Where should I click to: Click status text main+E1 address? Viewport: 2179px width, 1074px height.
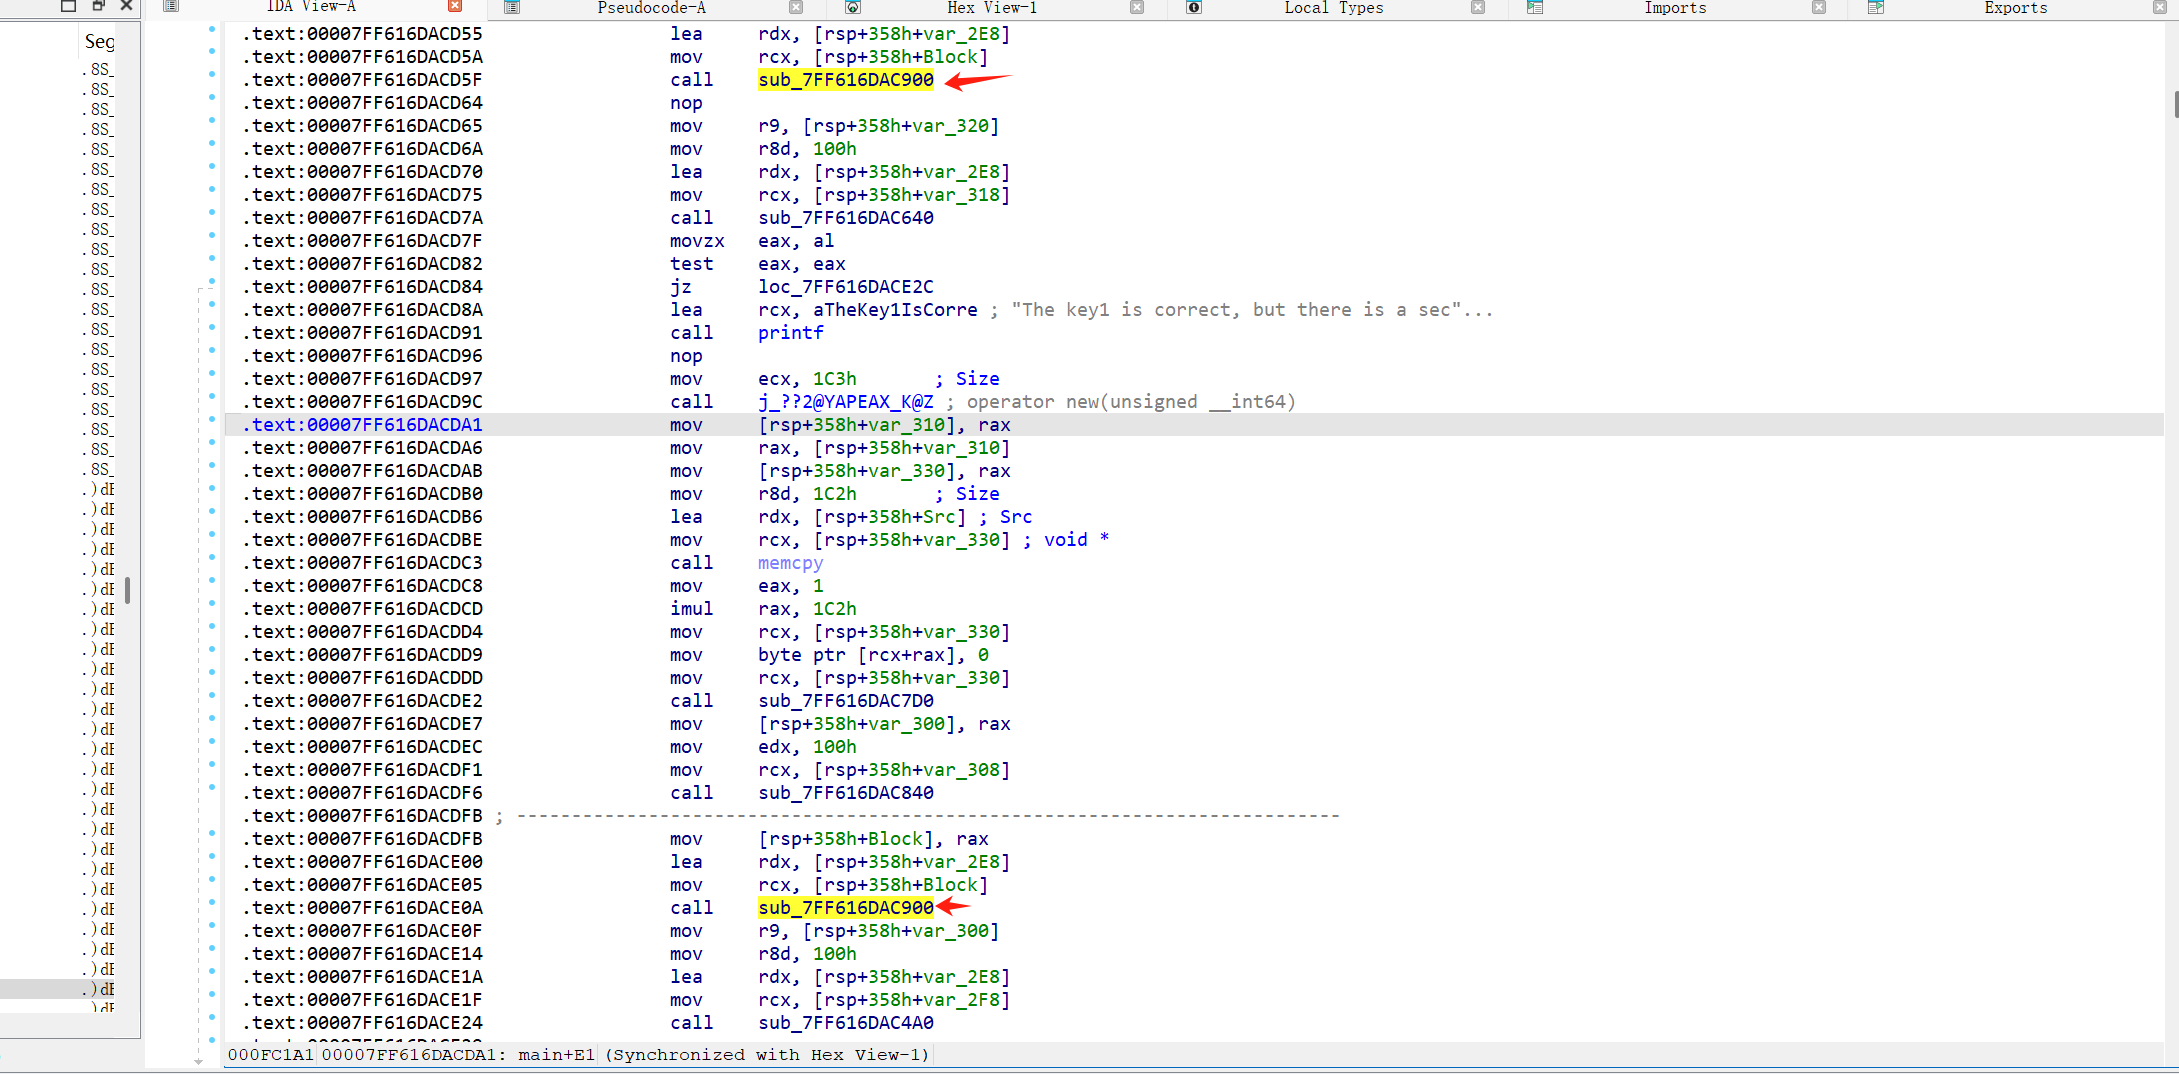[x=556, y=1055]
